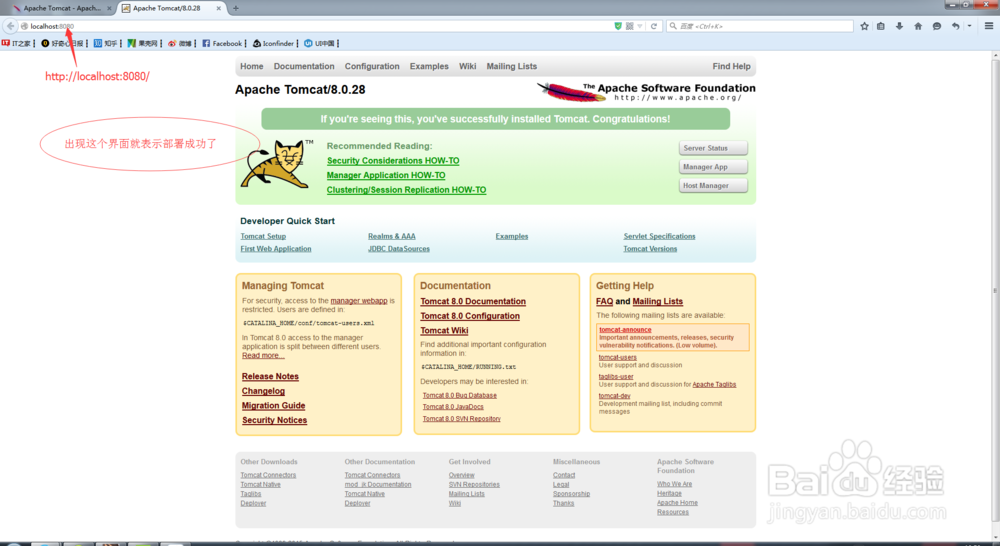
Task: Open the Tomcat Wiki link
Action: point(444,330)
